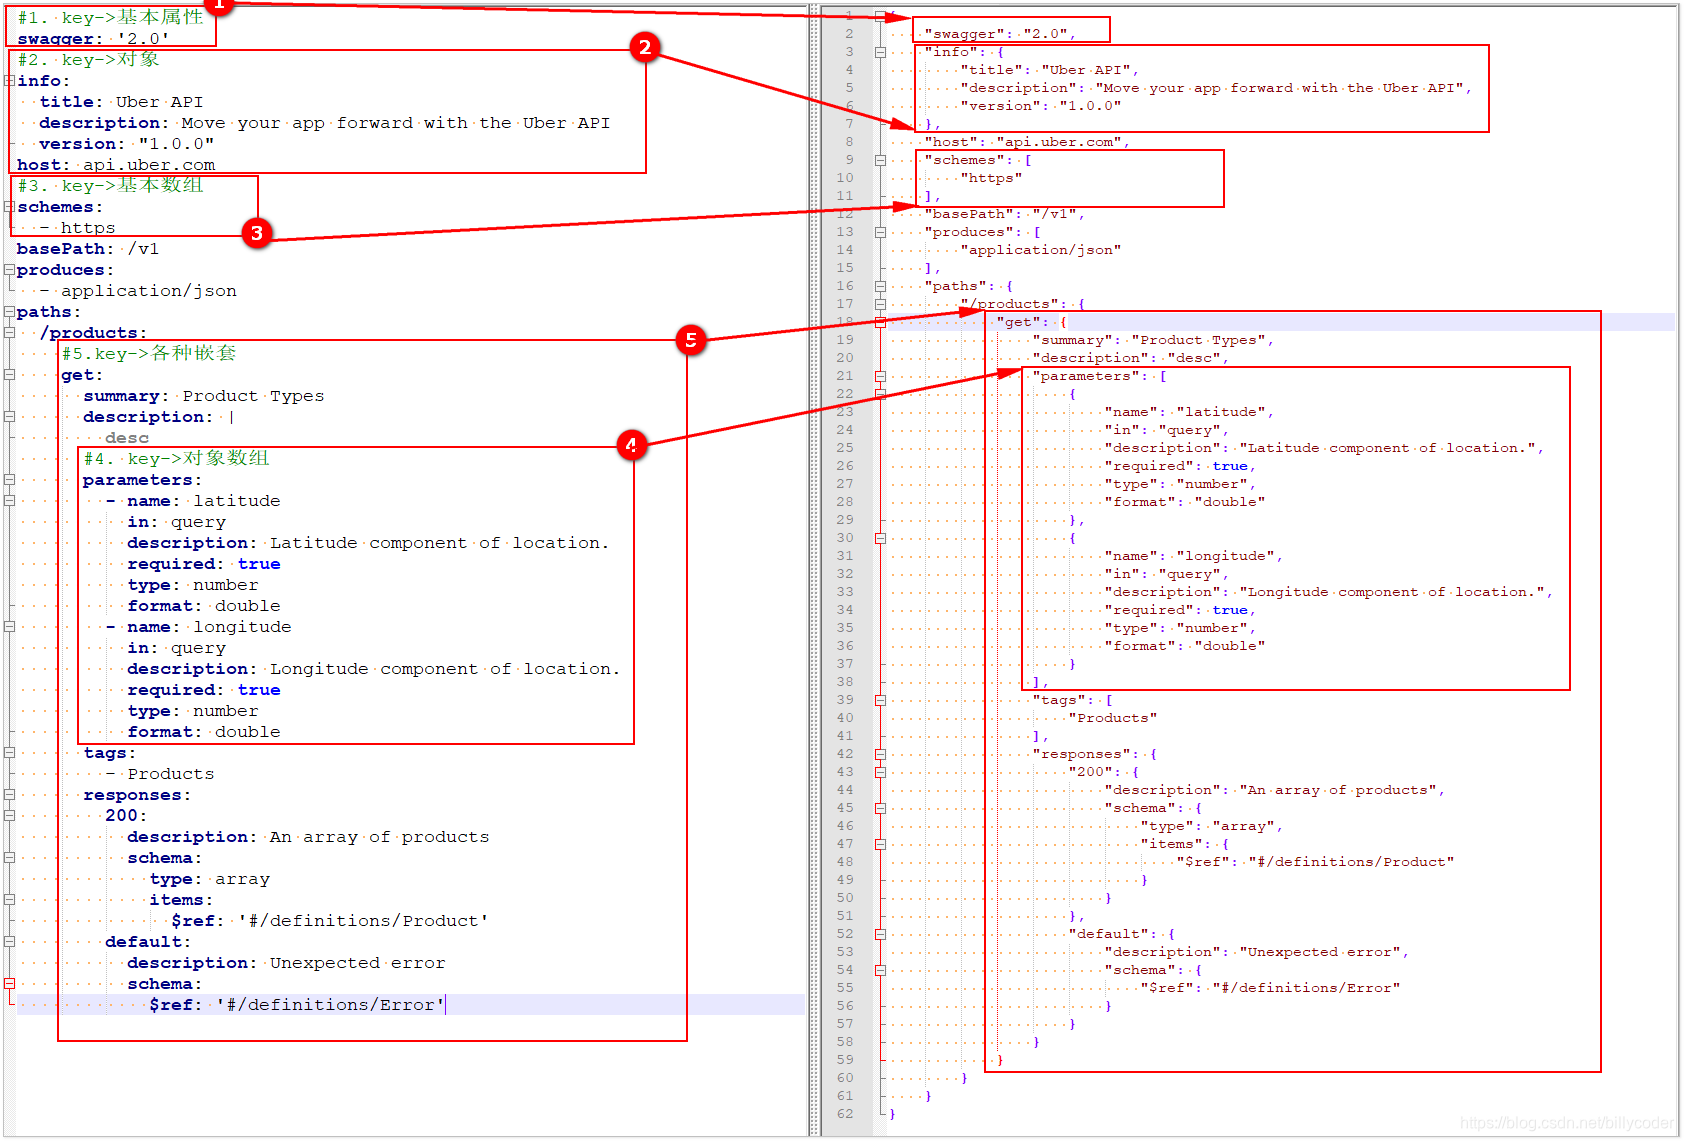The image size is (1684, 1141).
Task: Collapse the default block in YAML pane
Action: [9, 941]
